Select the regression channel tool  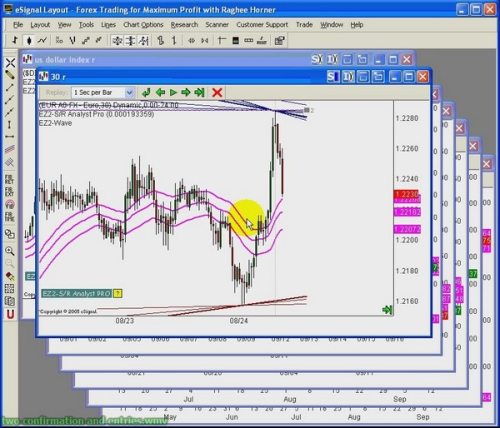[10, 150]
